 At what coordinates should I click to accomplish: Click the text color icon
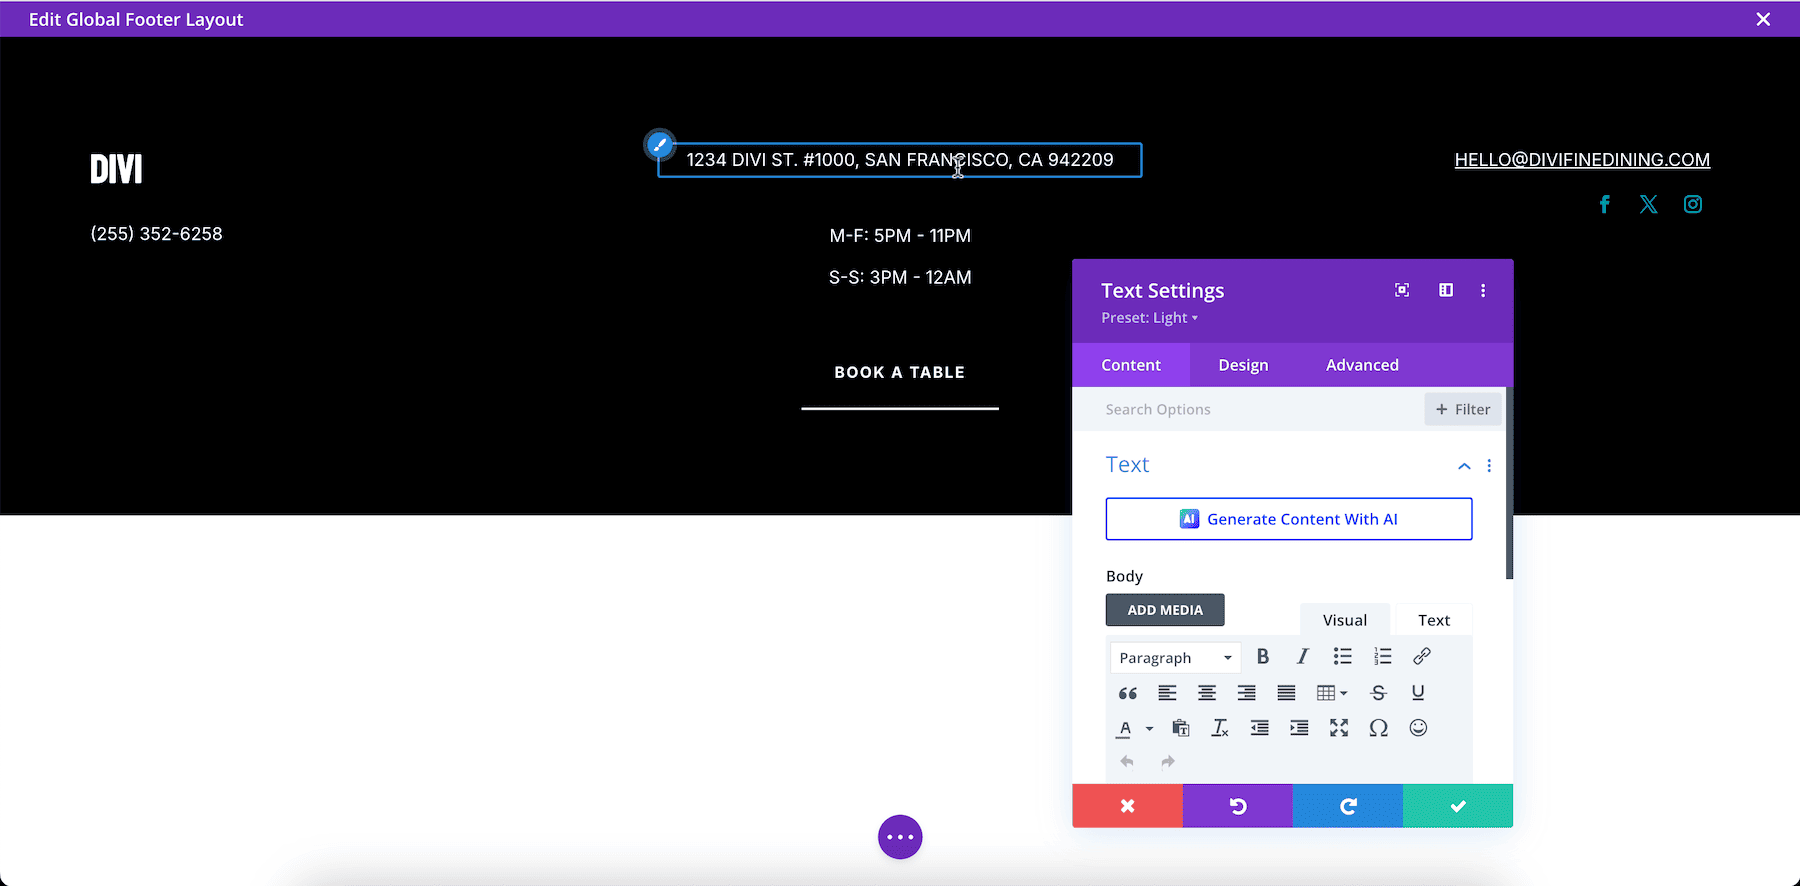point(1125,728)
